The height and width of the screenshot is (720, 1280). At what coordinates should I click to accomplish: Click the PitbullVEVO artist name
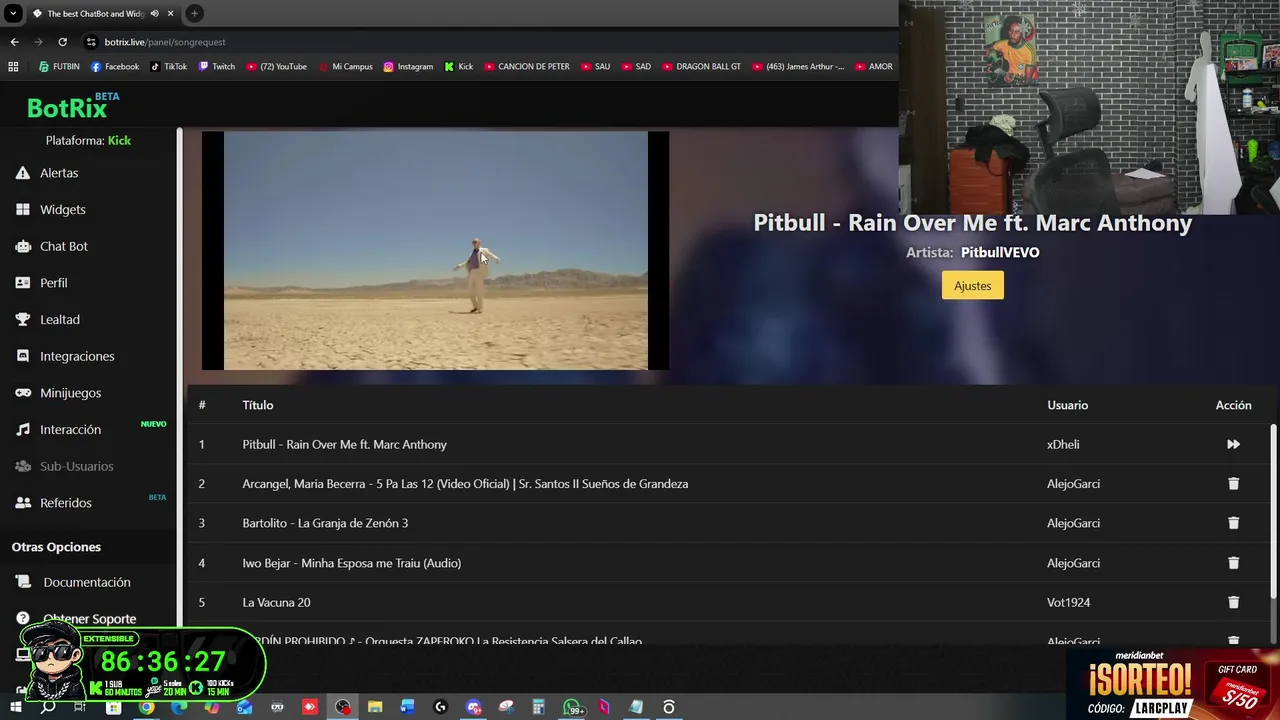tap(1000, 253)
